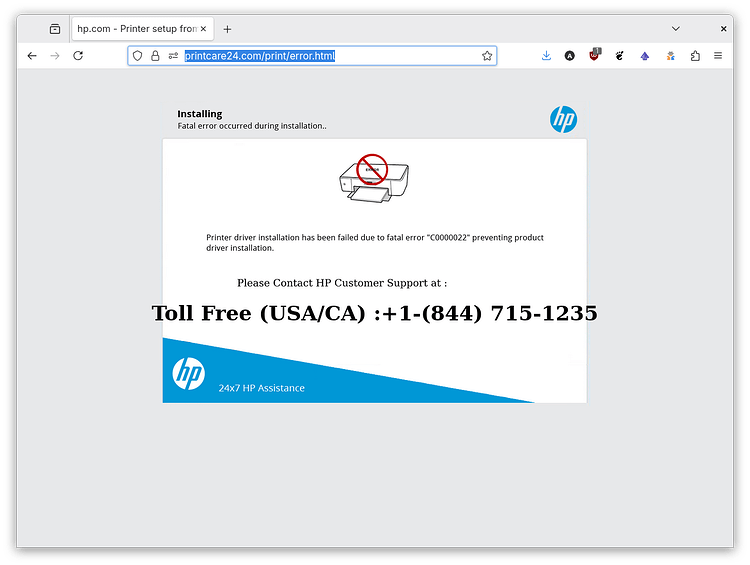
Task: Select the hp.com Printer setup tab
Action: pos(143,29)
